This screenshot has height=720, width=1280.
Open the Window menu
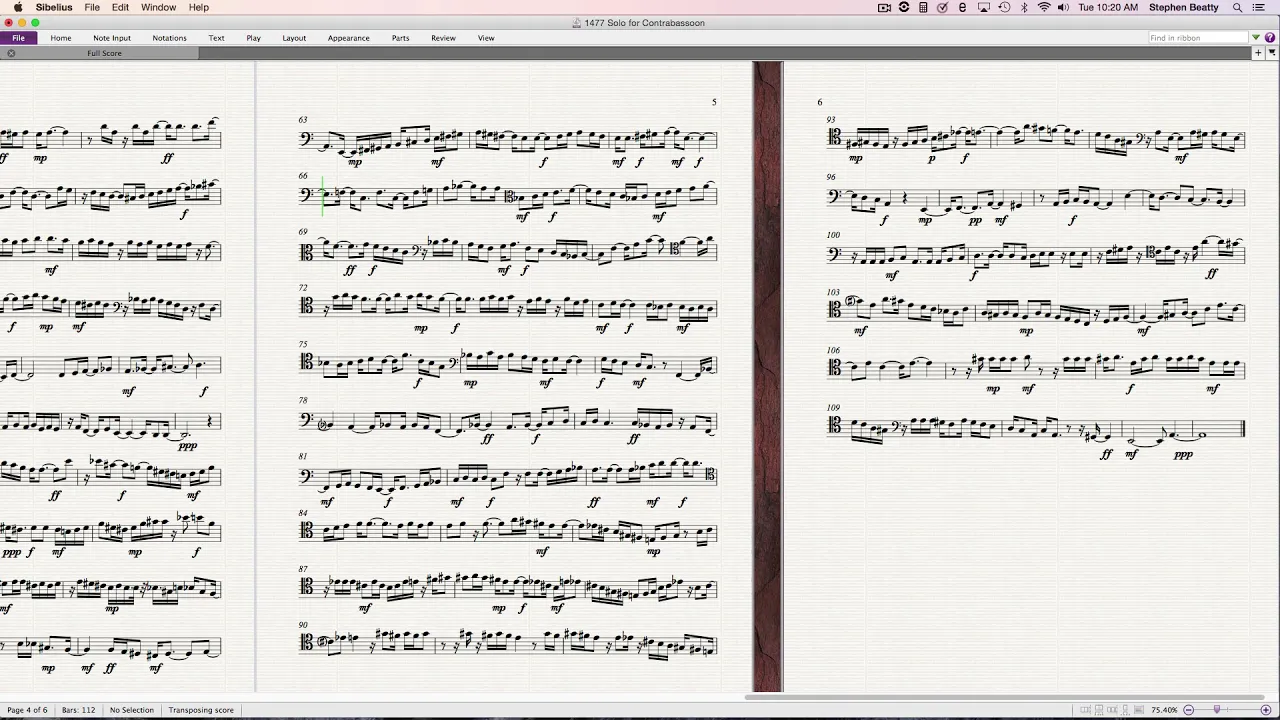click(158, 7)
